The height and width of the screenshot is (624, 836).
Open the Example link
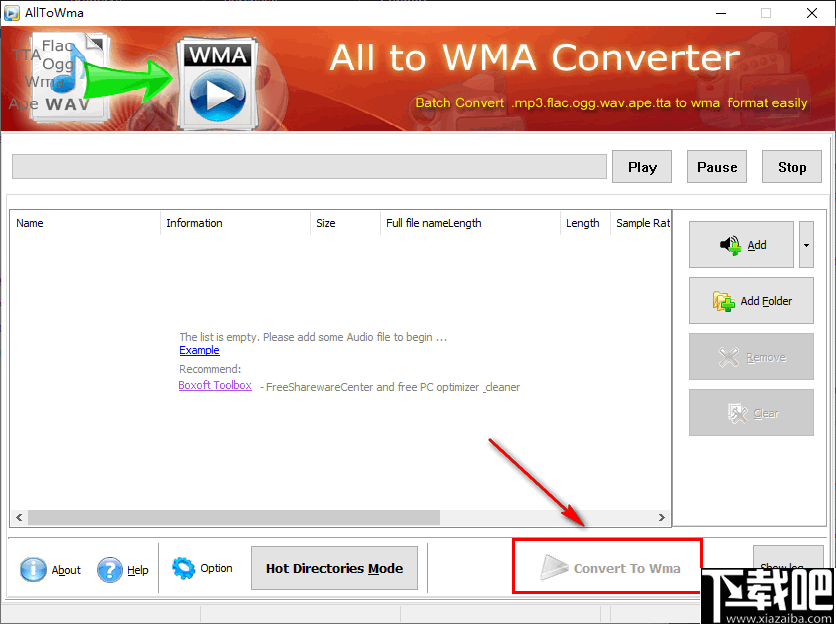click(x=199, y=350)
